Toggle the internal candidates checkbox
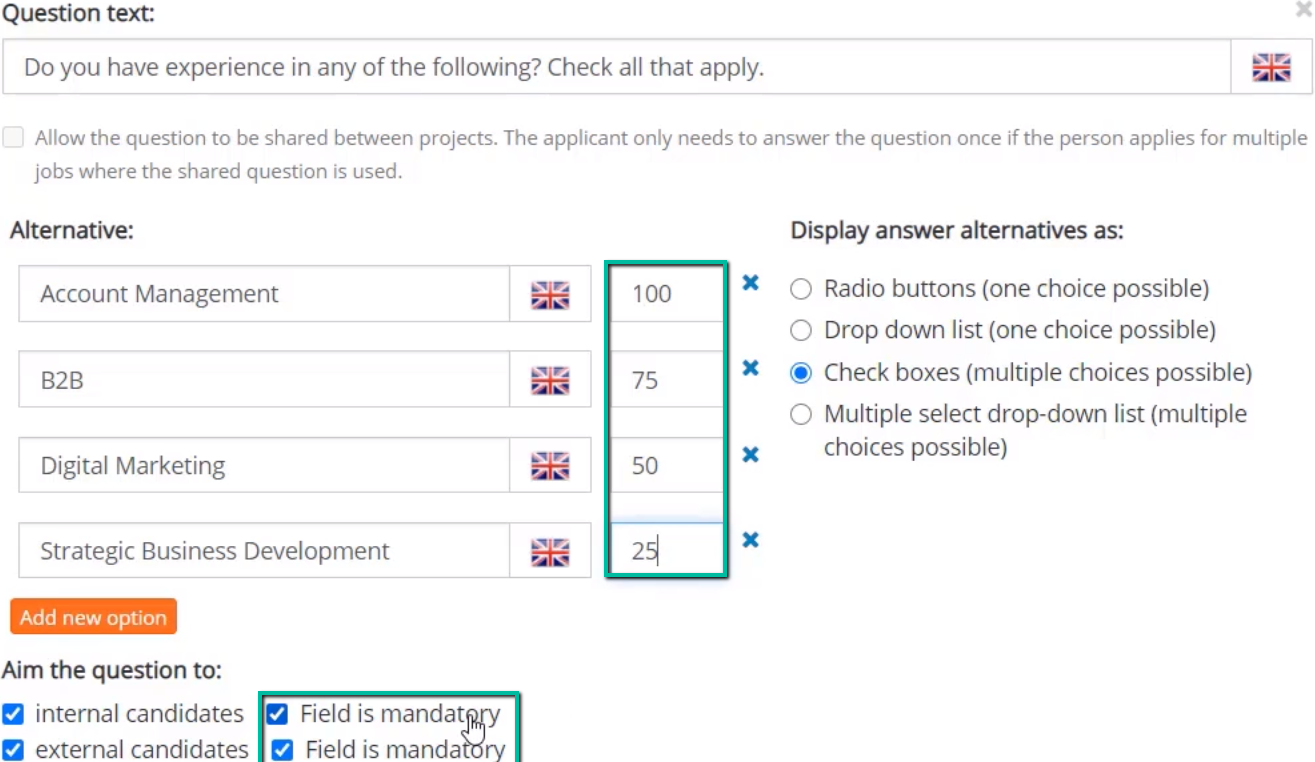The width and height of the screenshot is (1315, 762). (x=13, y=714)
